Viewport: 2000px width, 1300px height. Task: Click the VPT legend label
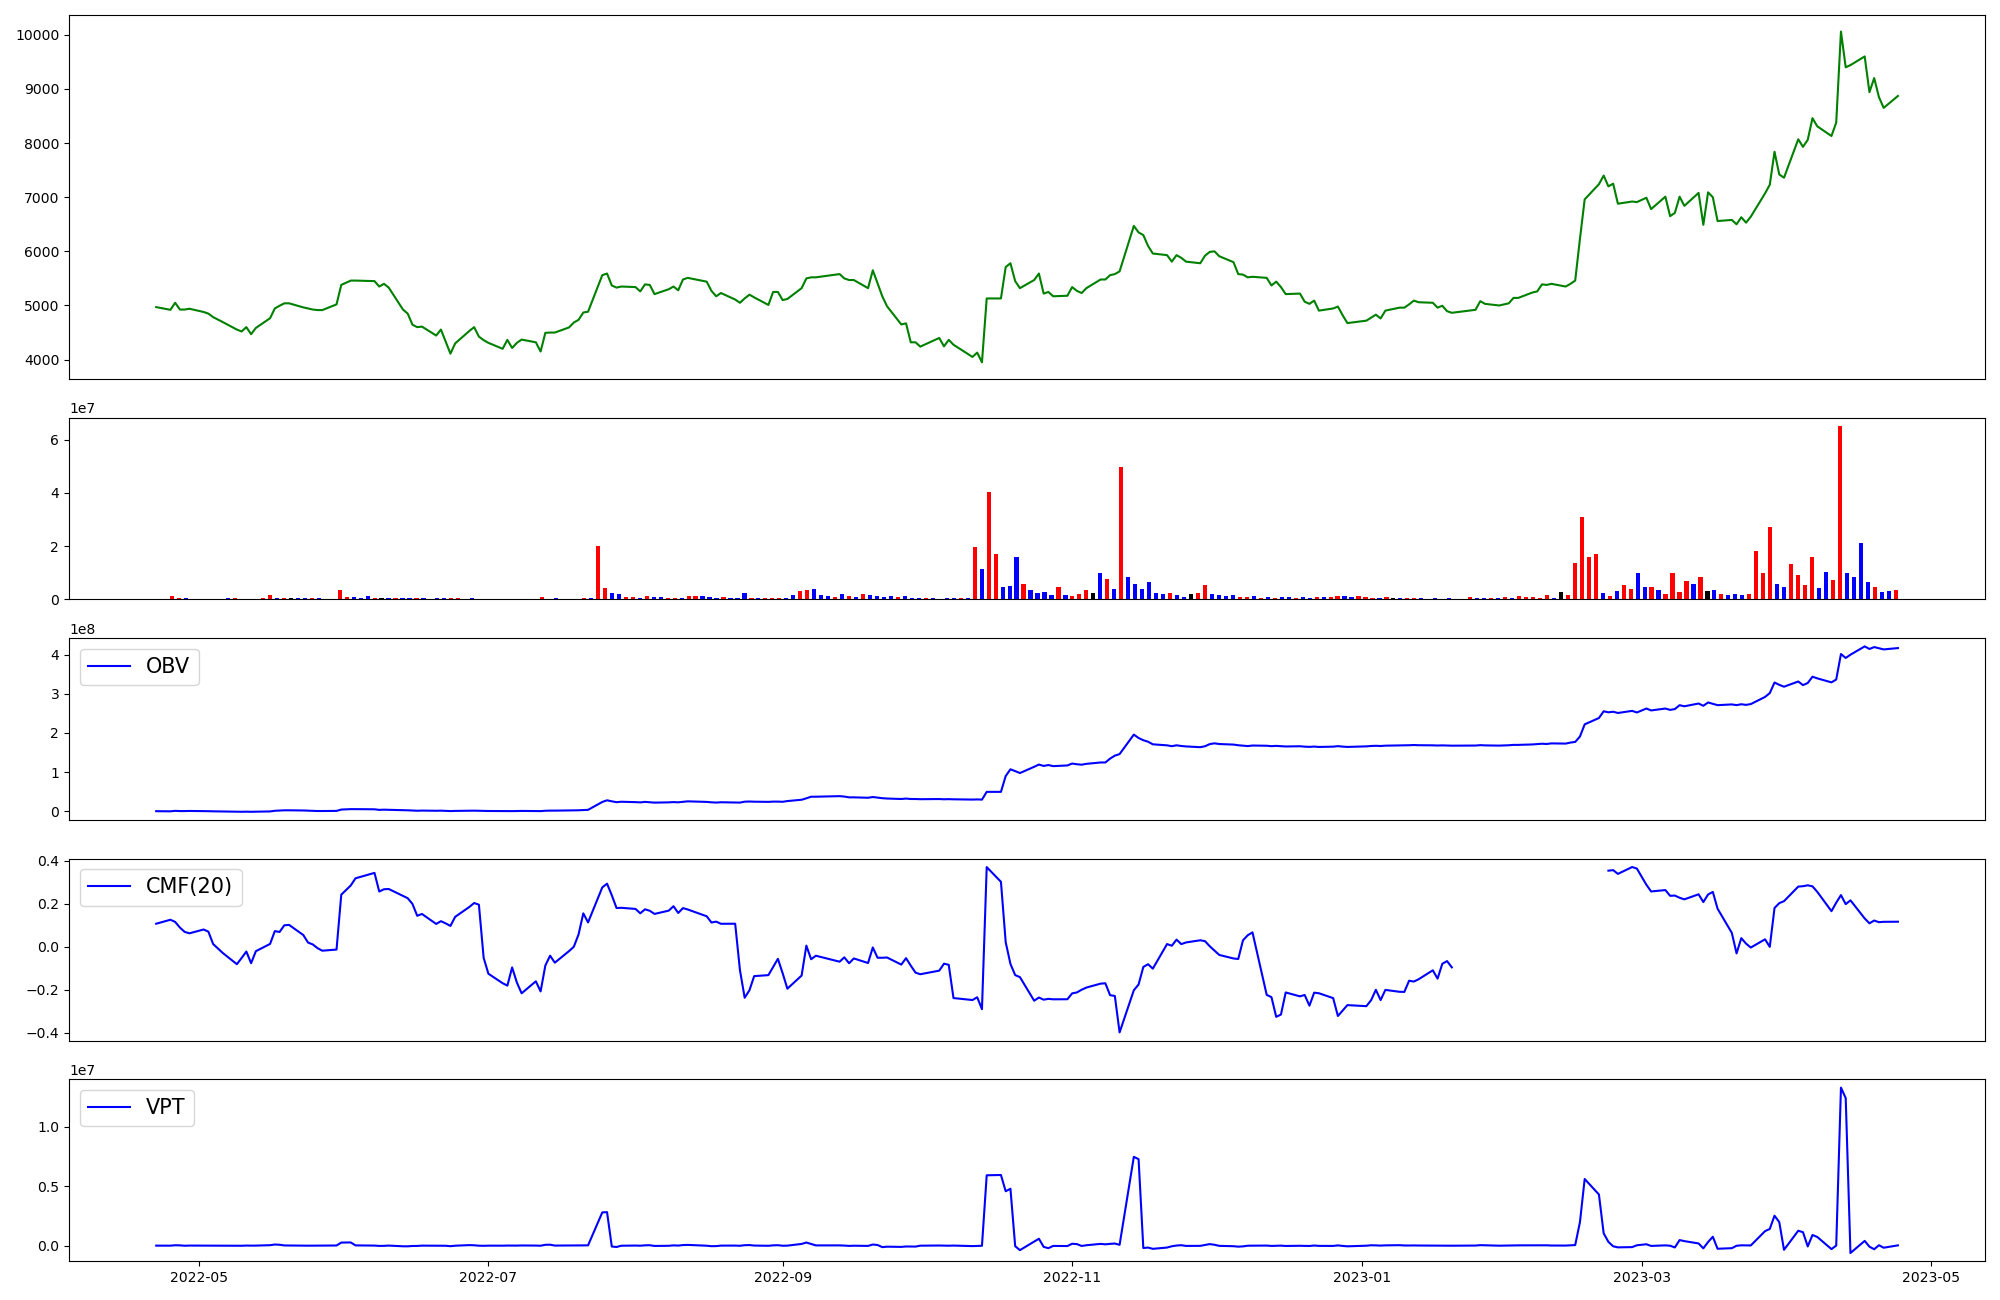[x=165, y=1108]
